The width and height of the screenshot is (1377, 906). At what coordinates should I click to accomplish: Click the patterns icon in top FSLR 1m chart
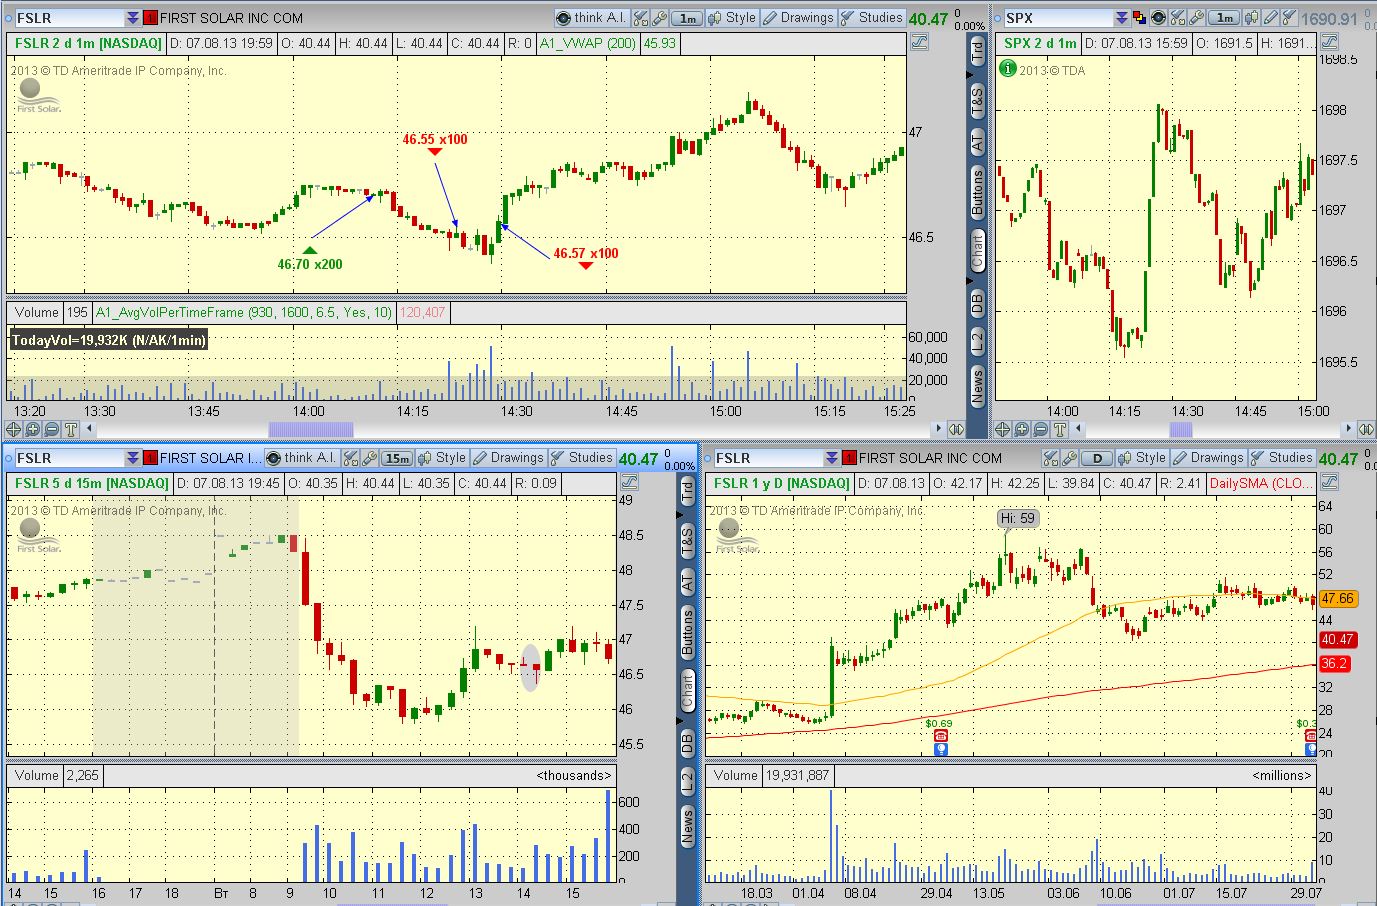641,18
